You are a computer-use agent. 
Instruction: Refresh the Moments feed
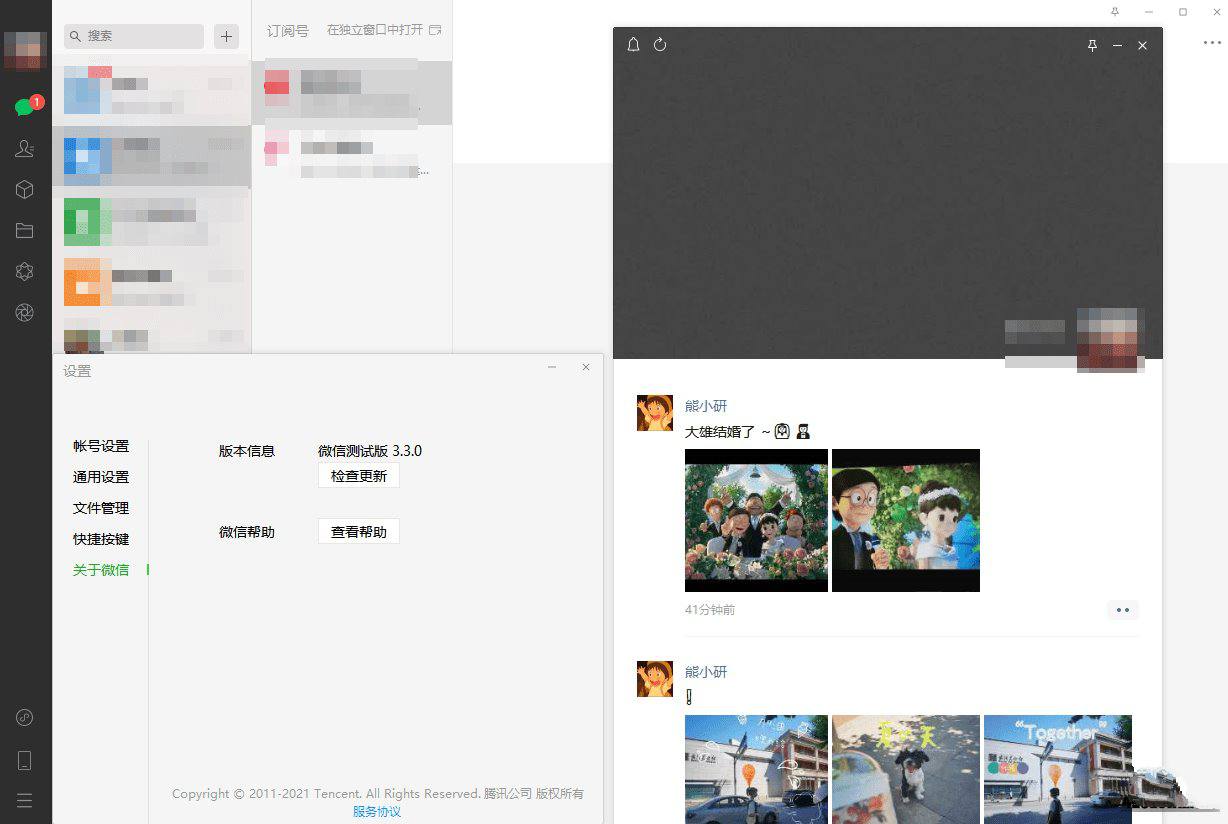click(660, 45)
